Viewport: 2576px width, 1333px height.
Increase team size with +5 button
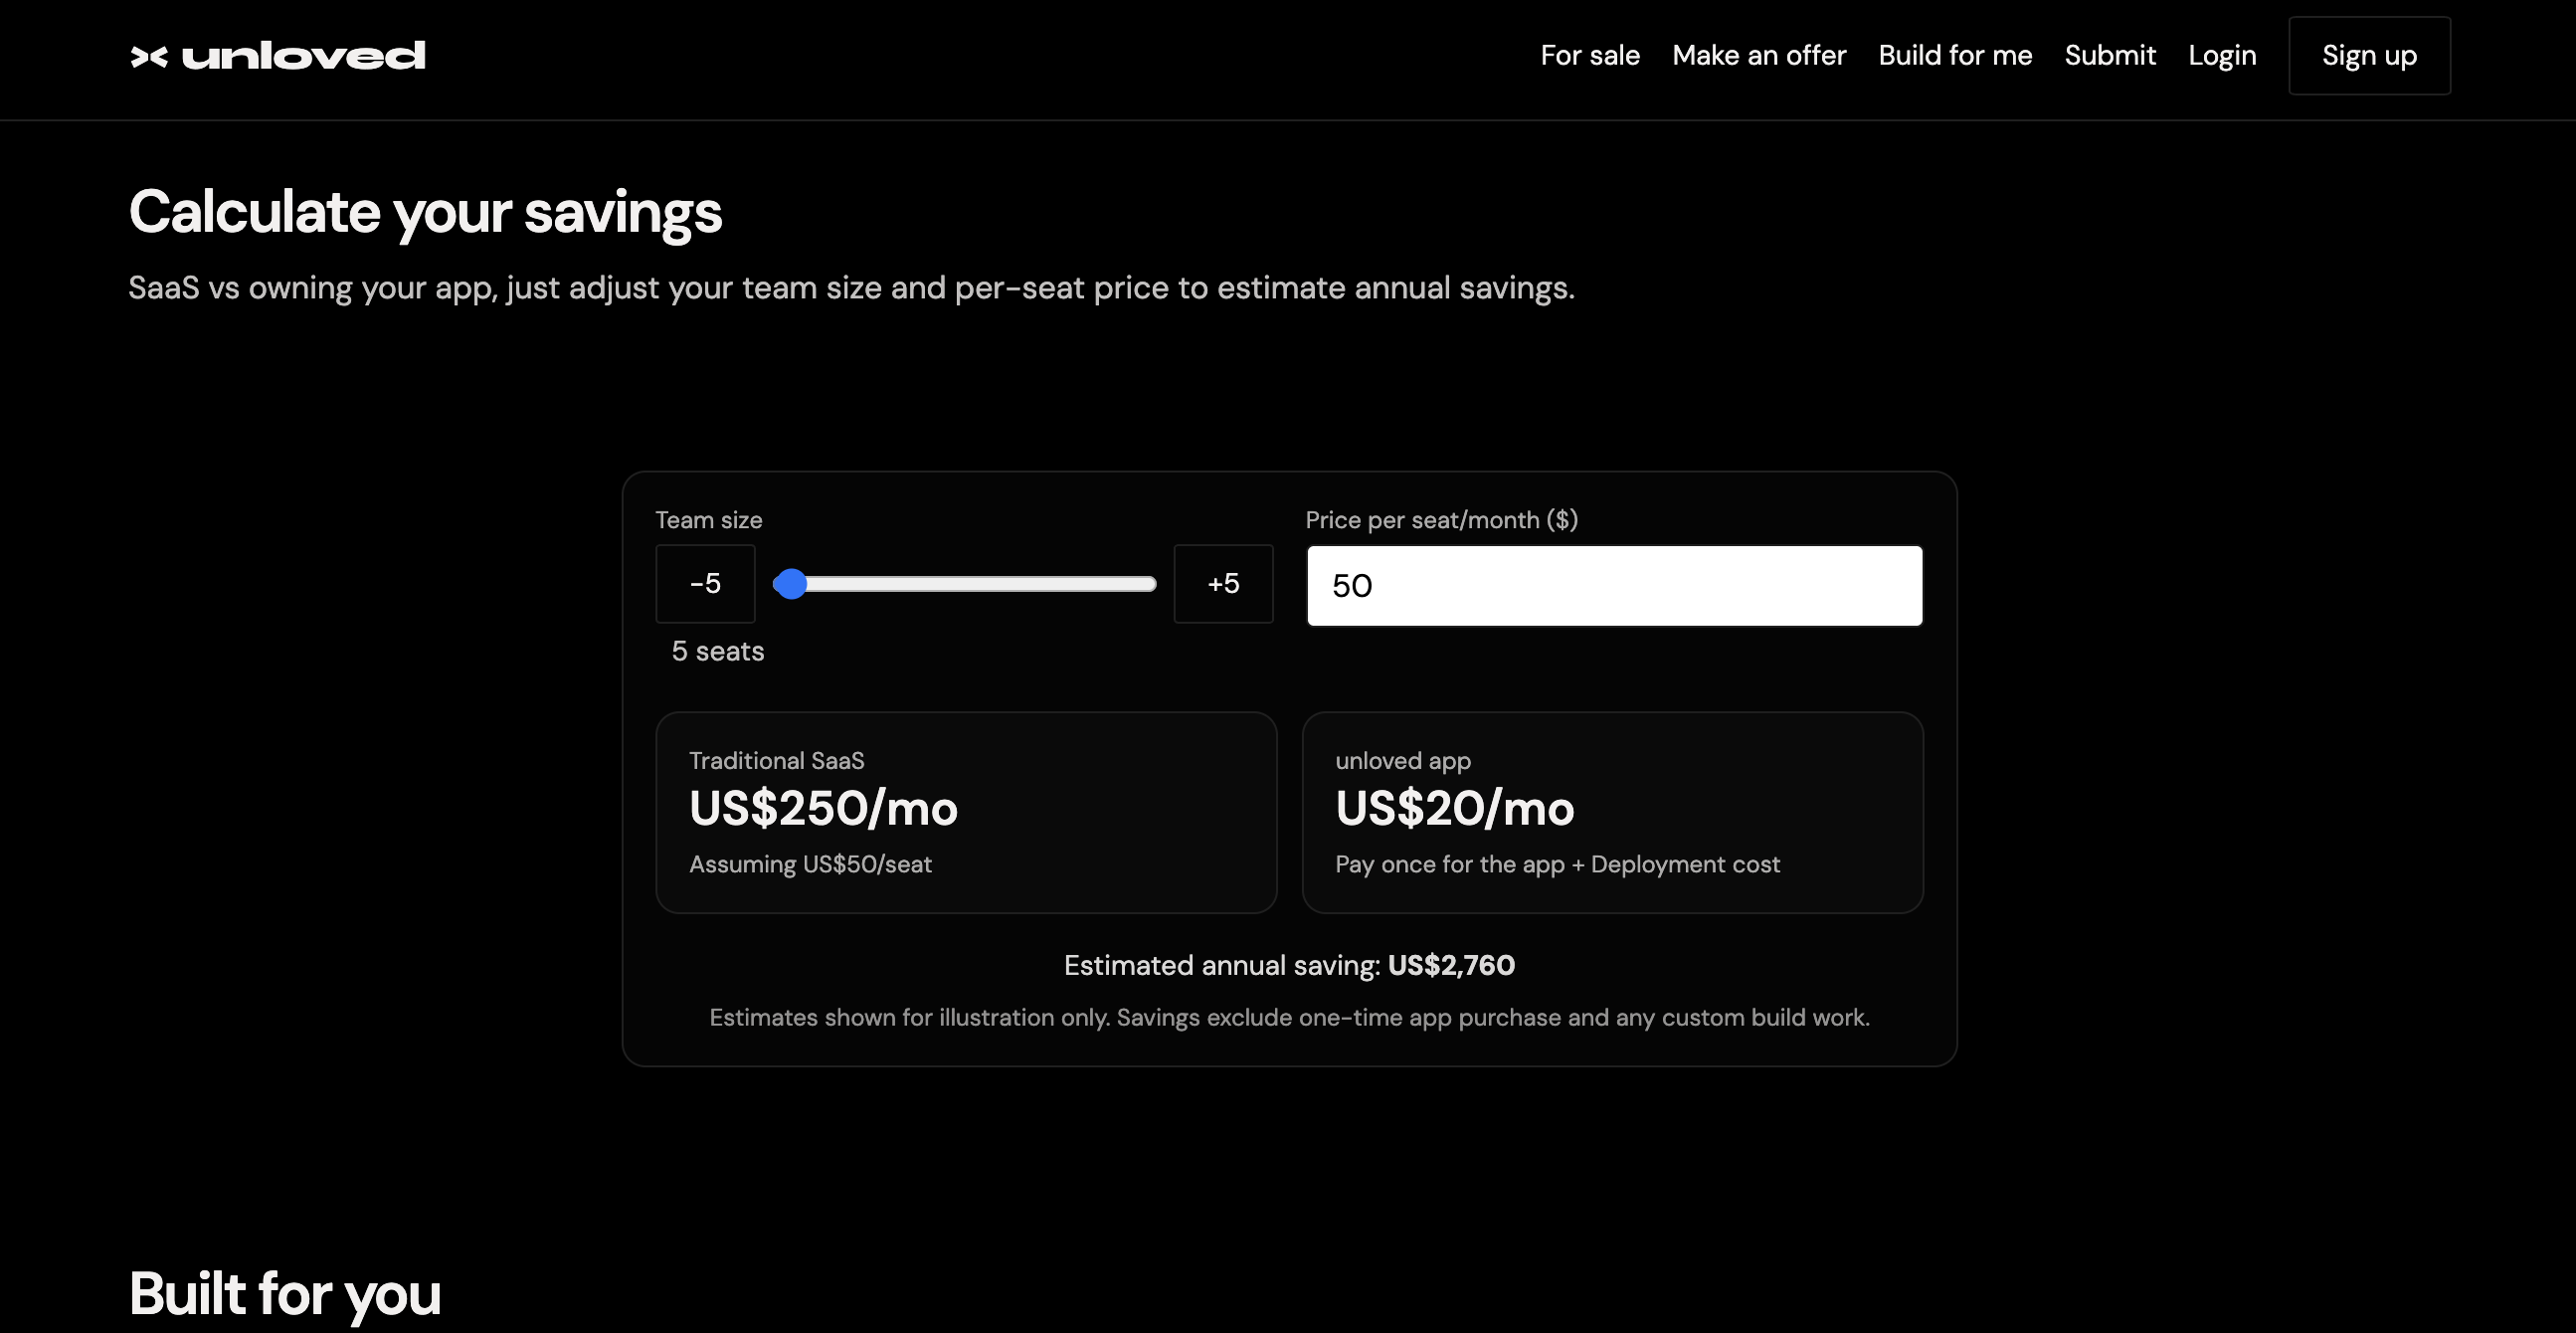[x=1222, y=584]
